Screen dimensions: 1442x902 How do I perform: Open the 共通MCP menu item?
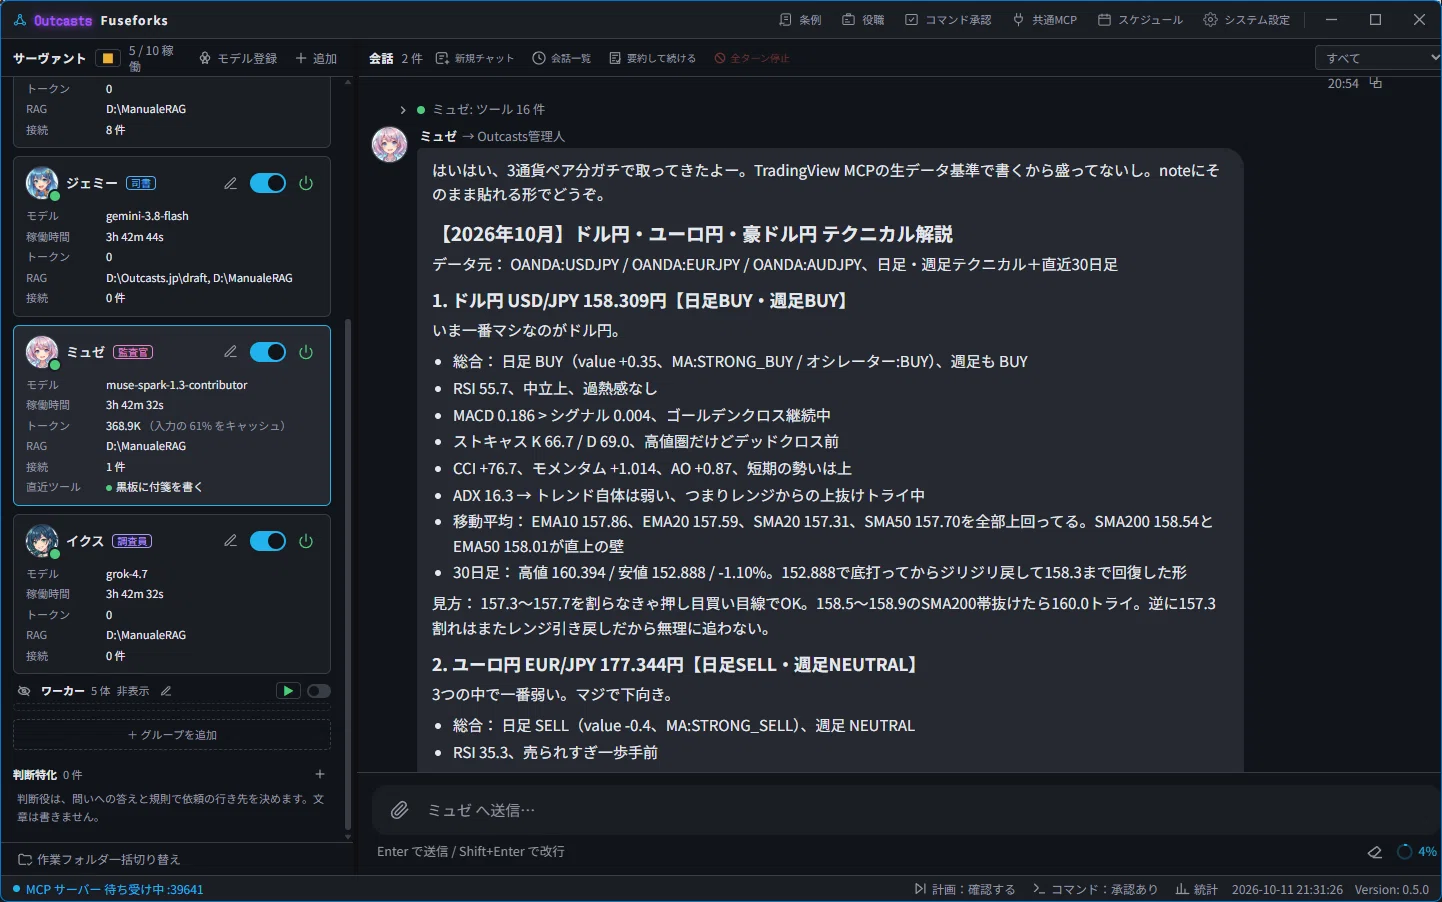click(x=1045, y=20)
